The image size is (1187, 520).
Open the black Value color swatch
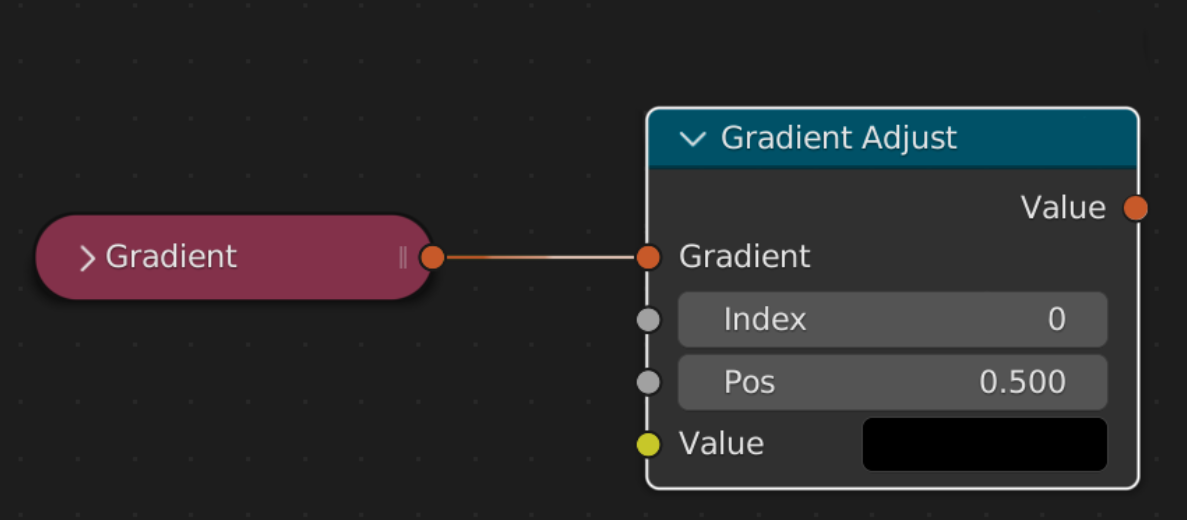click(x=985, y=444)
